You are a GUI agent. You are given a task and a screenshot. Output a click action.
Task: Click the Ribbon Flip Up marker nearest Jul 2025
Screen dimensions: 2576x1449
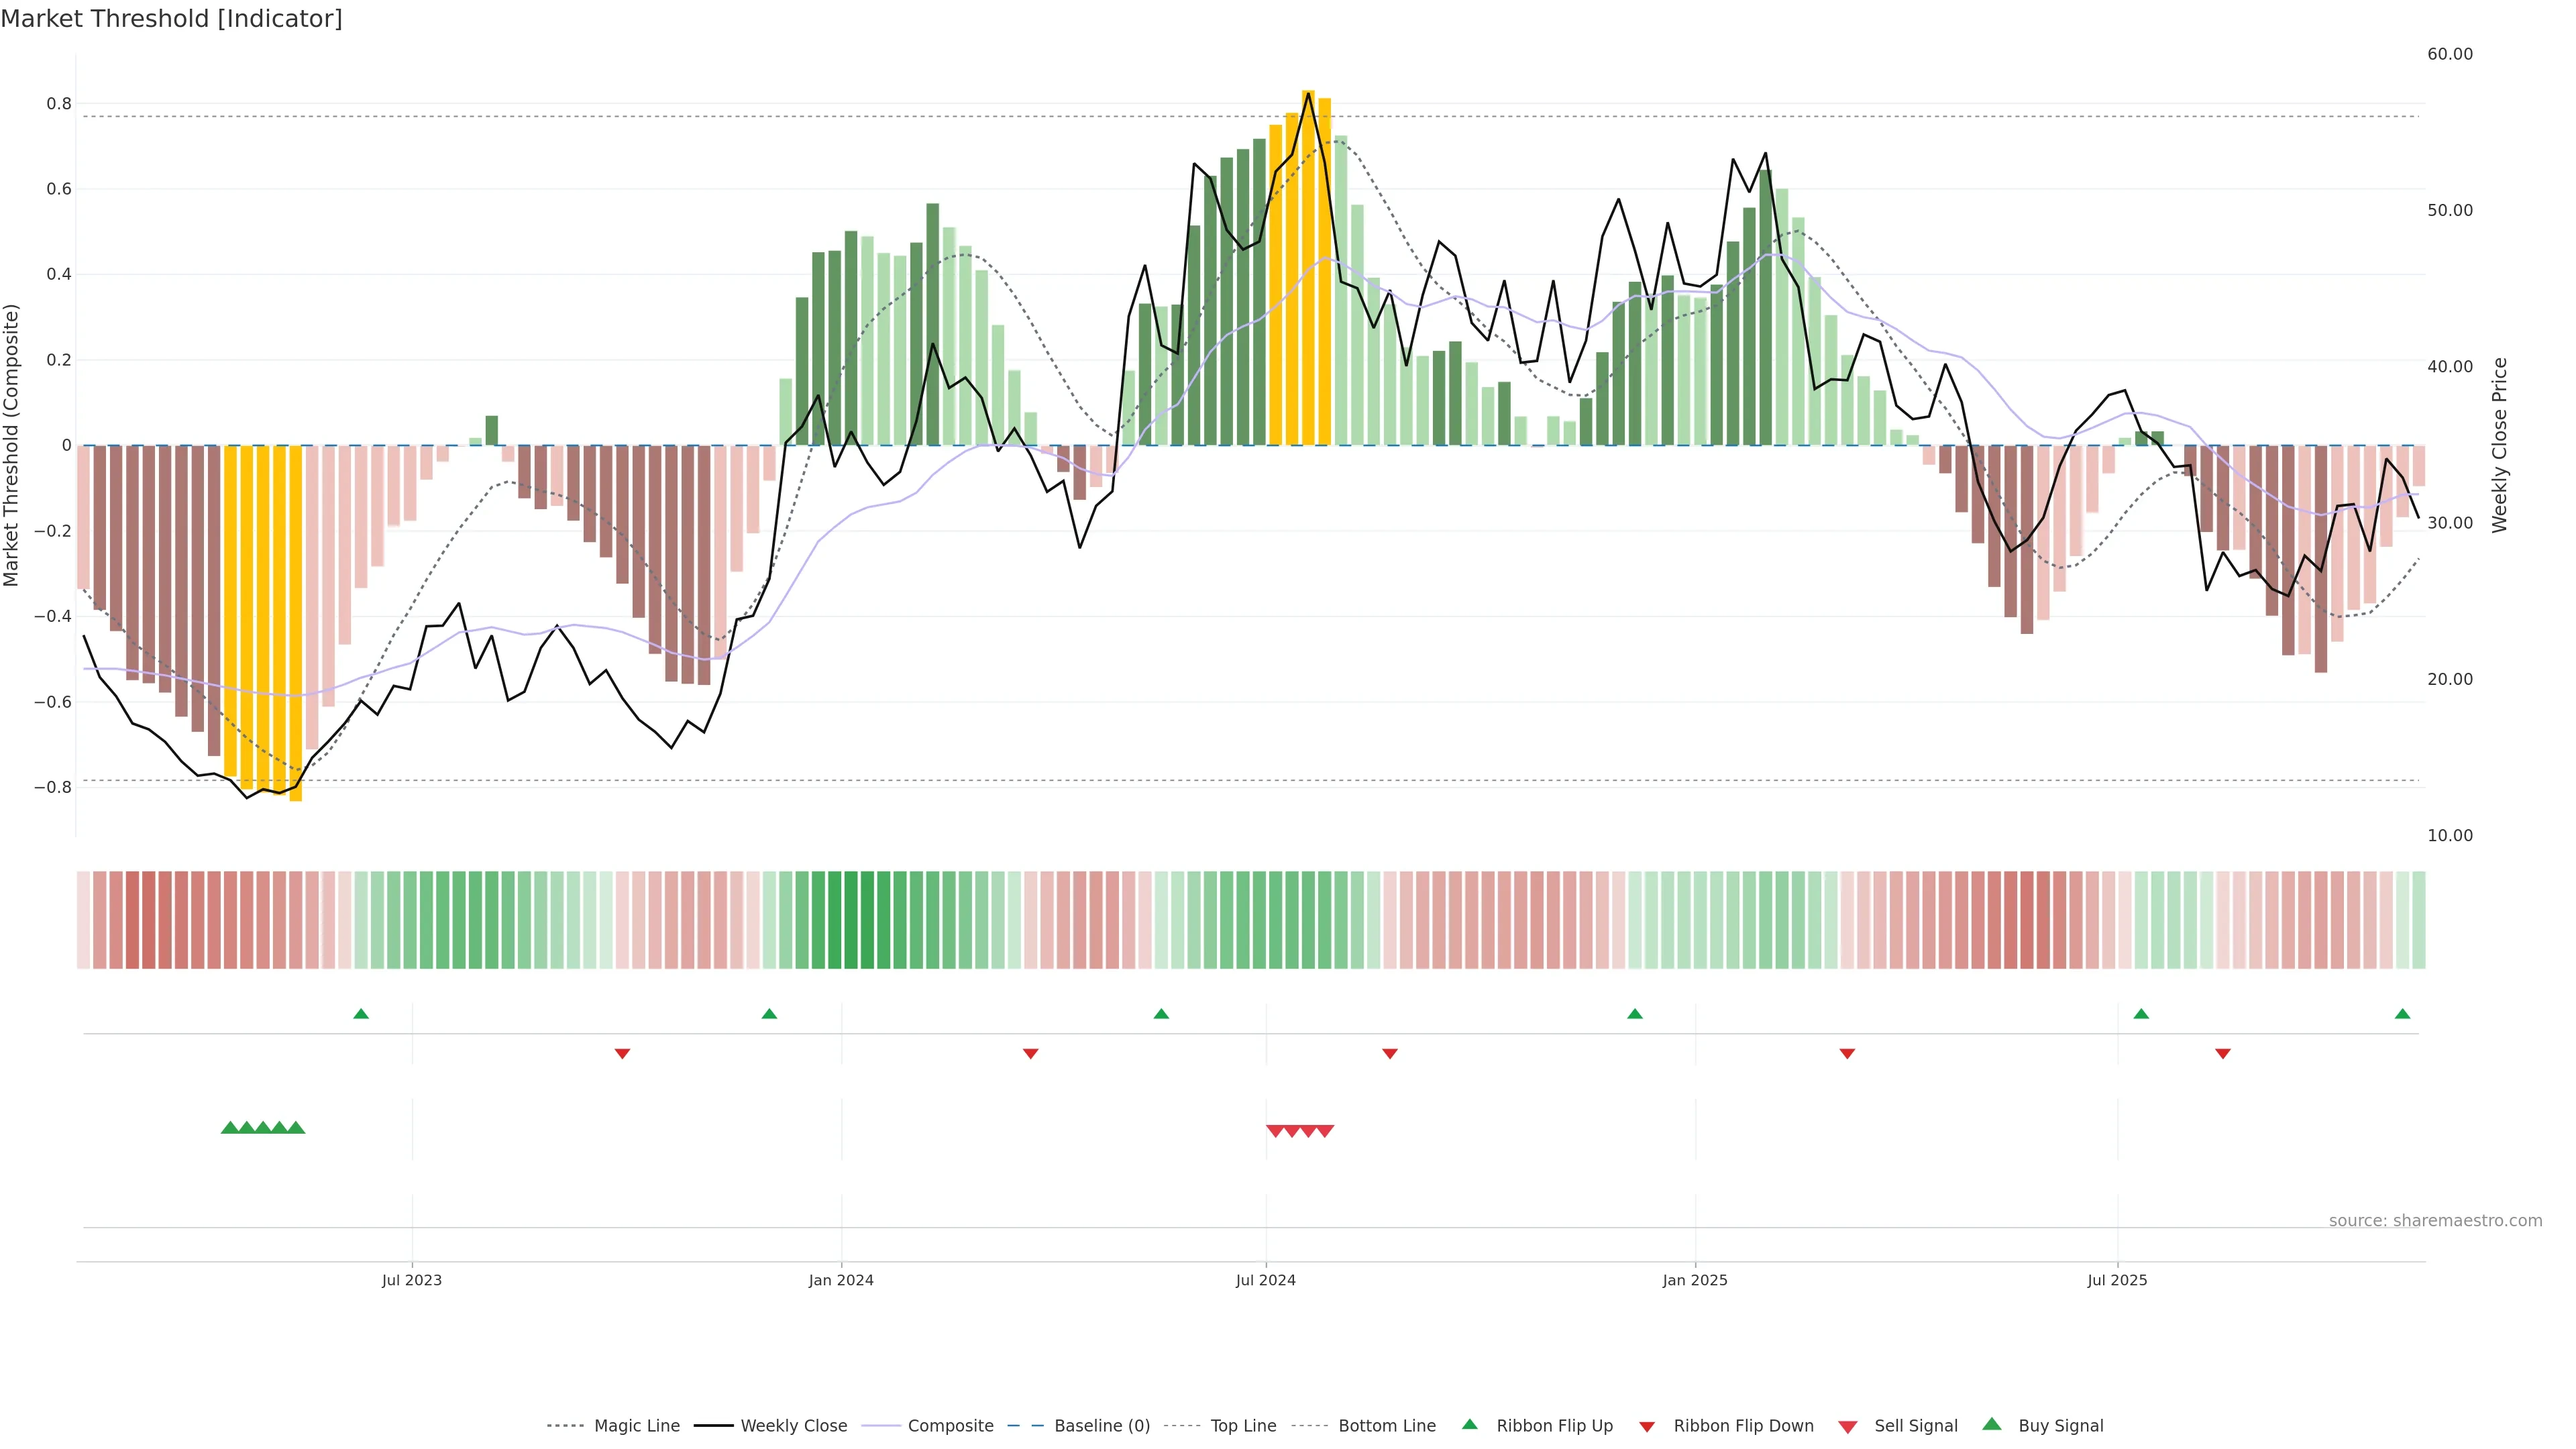click(2141, 1014)
